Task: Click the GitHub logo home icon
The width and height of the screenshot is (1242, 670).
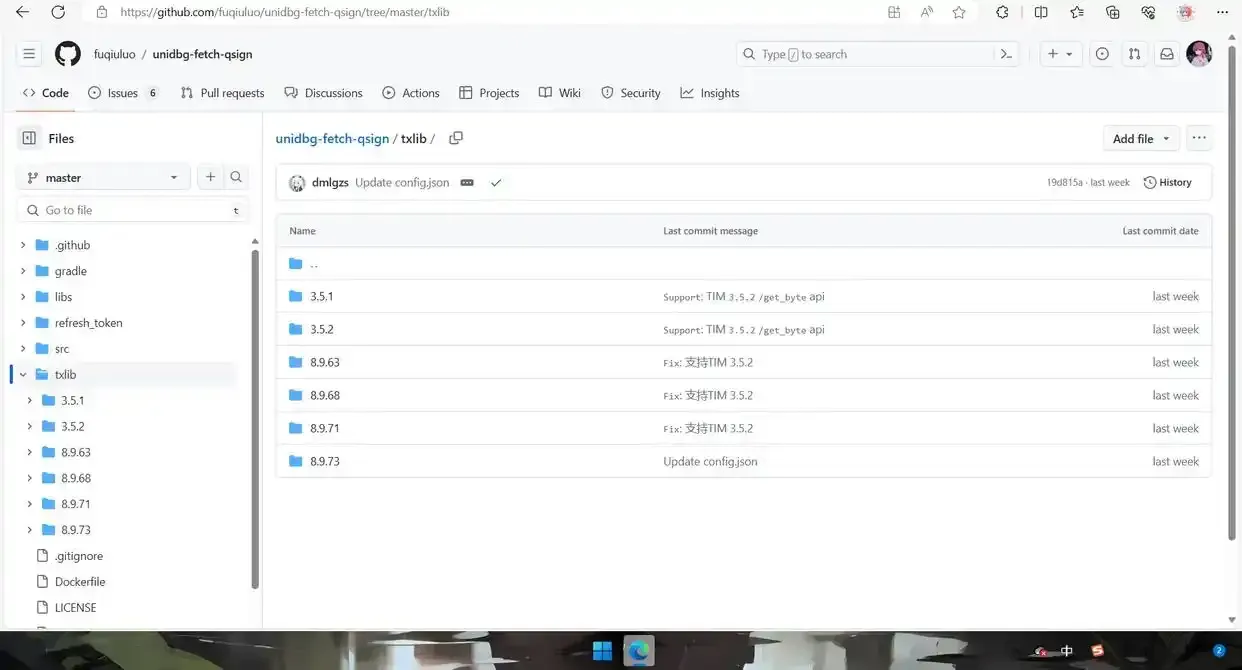Action: [x=67, y=54]
